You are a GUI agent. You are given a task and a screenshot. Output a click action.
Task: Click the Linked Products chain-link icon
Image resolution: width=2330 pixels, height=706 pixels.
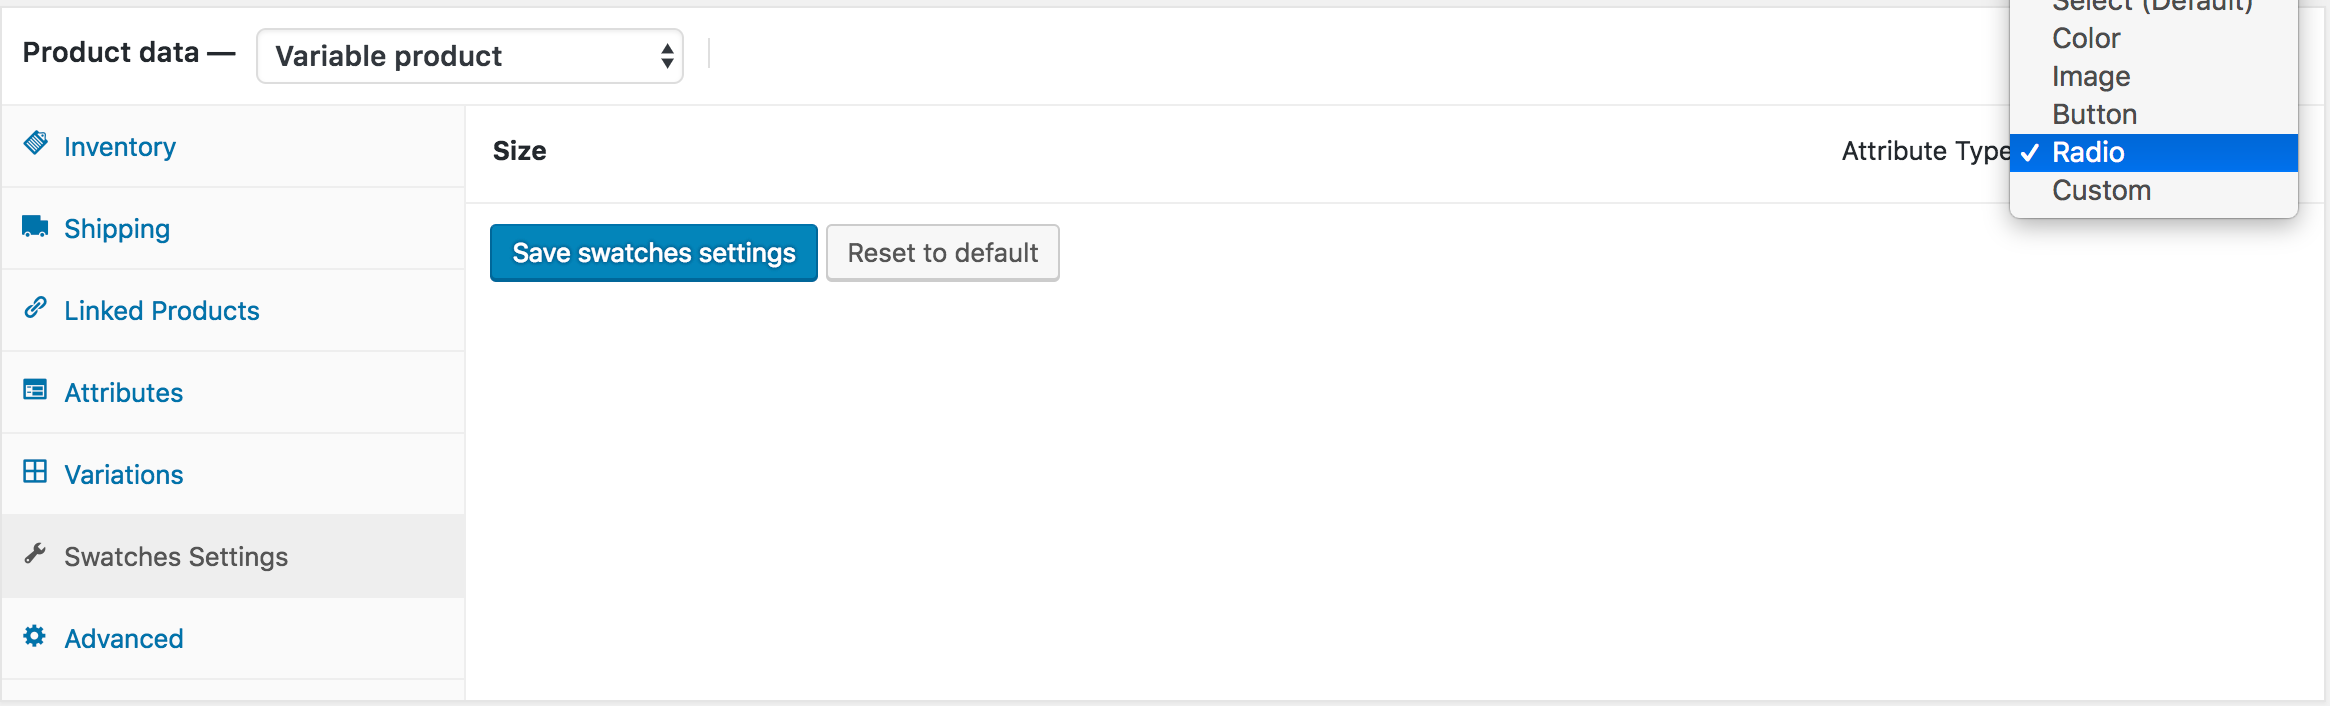(35, 309)
